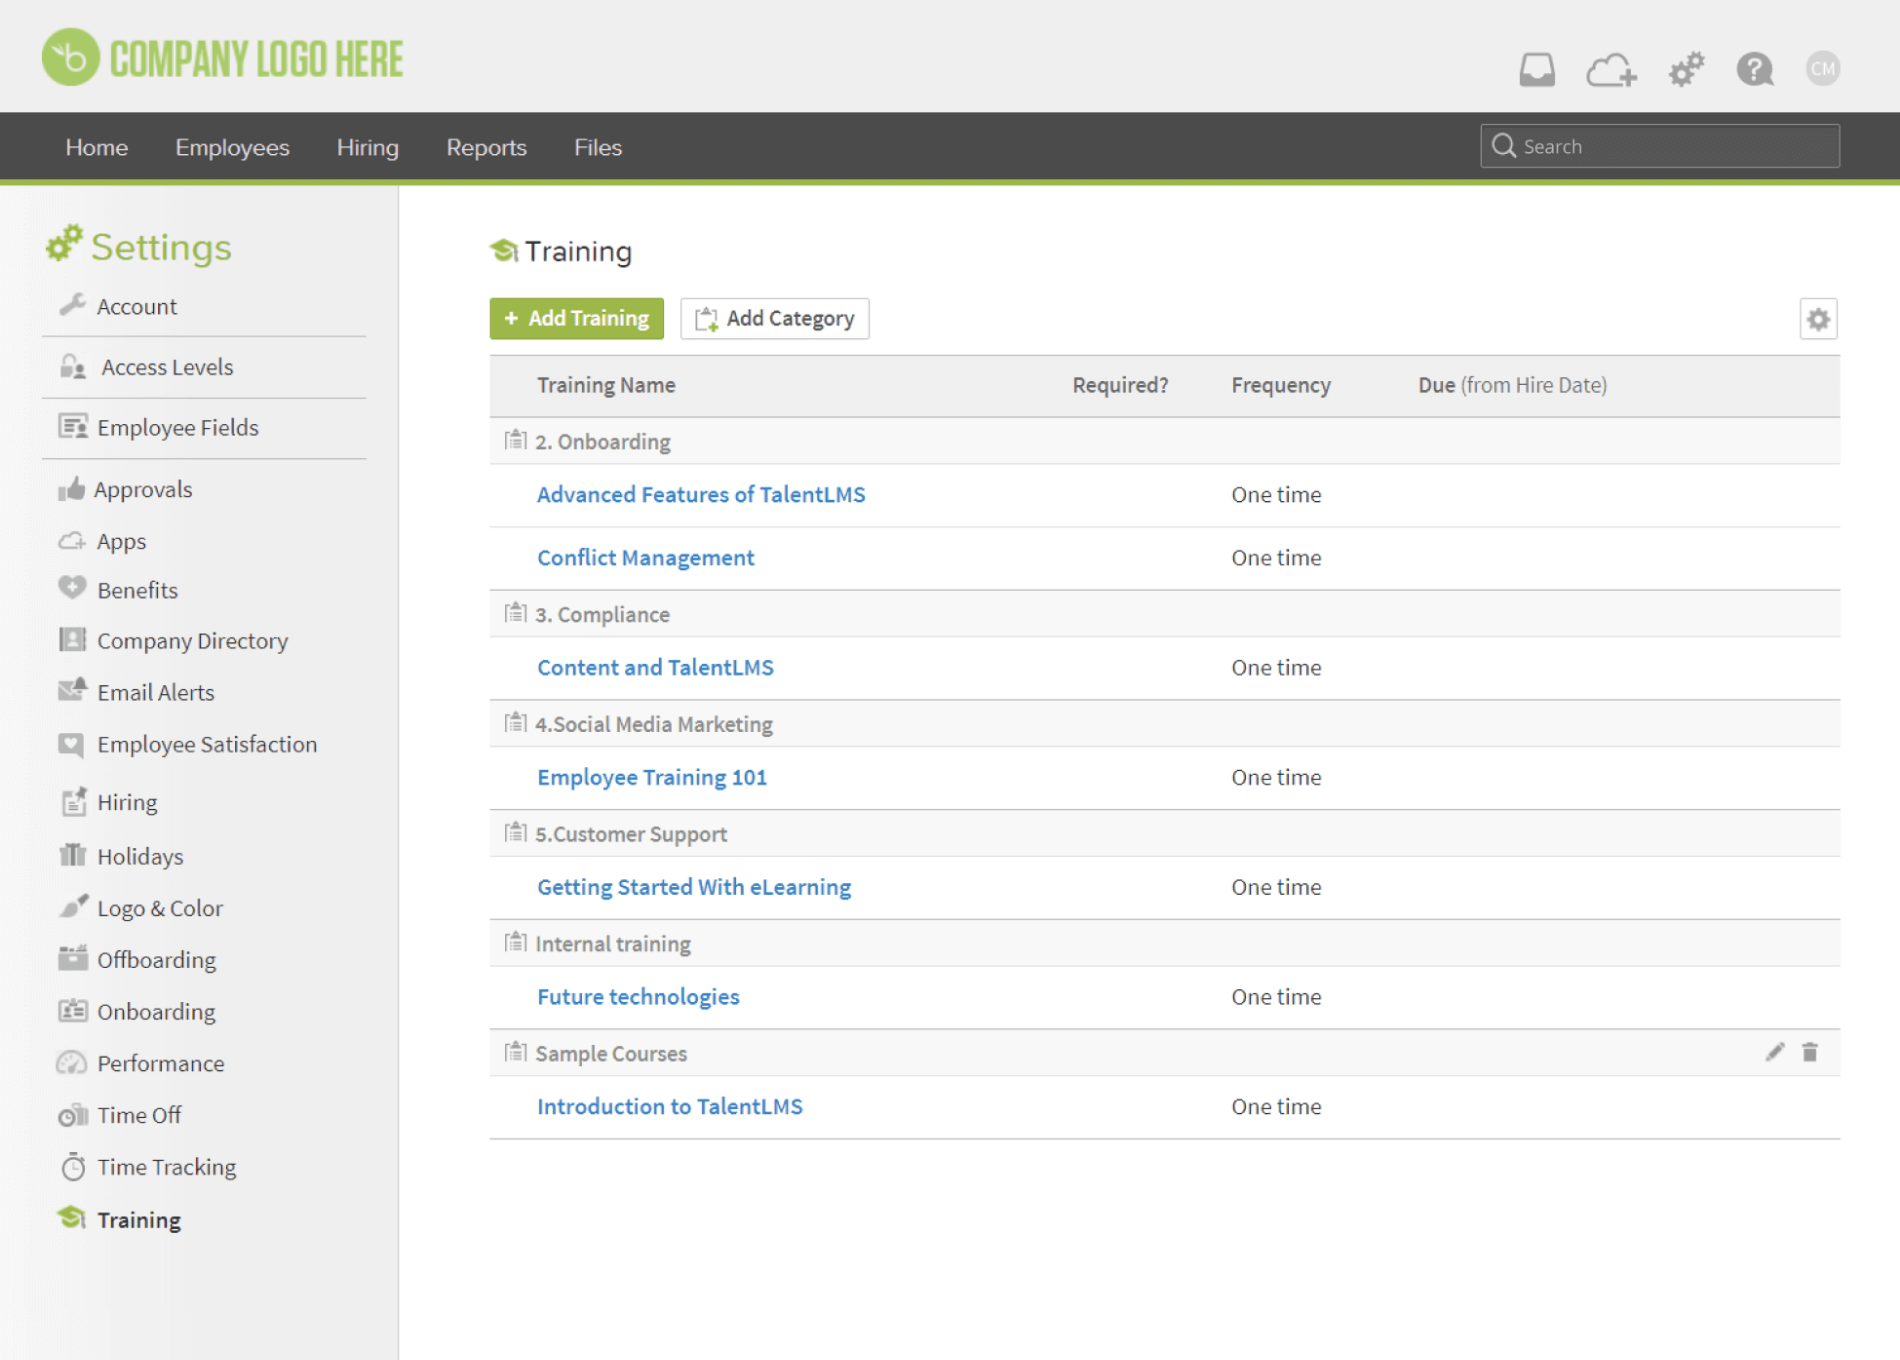
Task: Open Future technologies training link
Action: pos(638,996)
